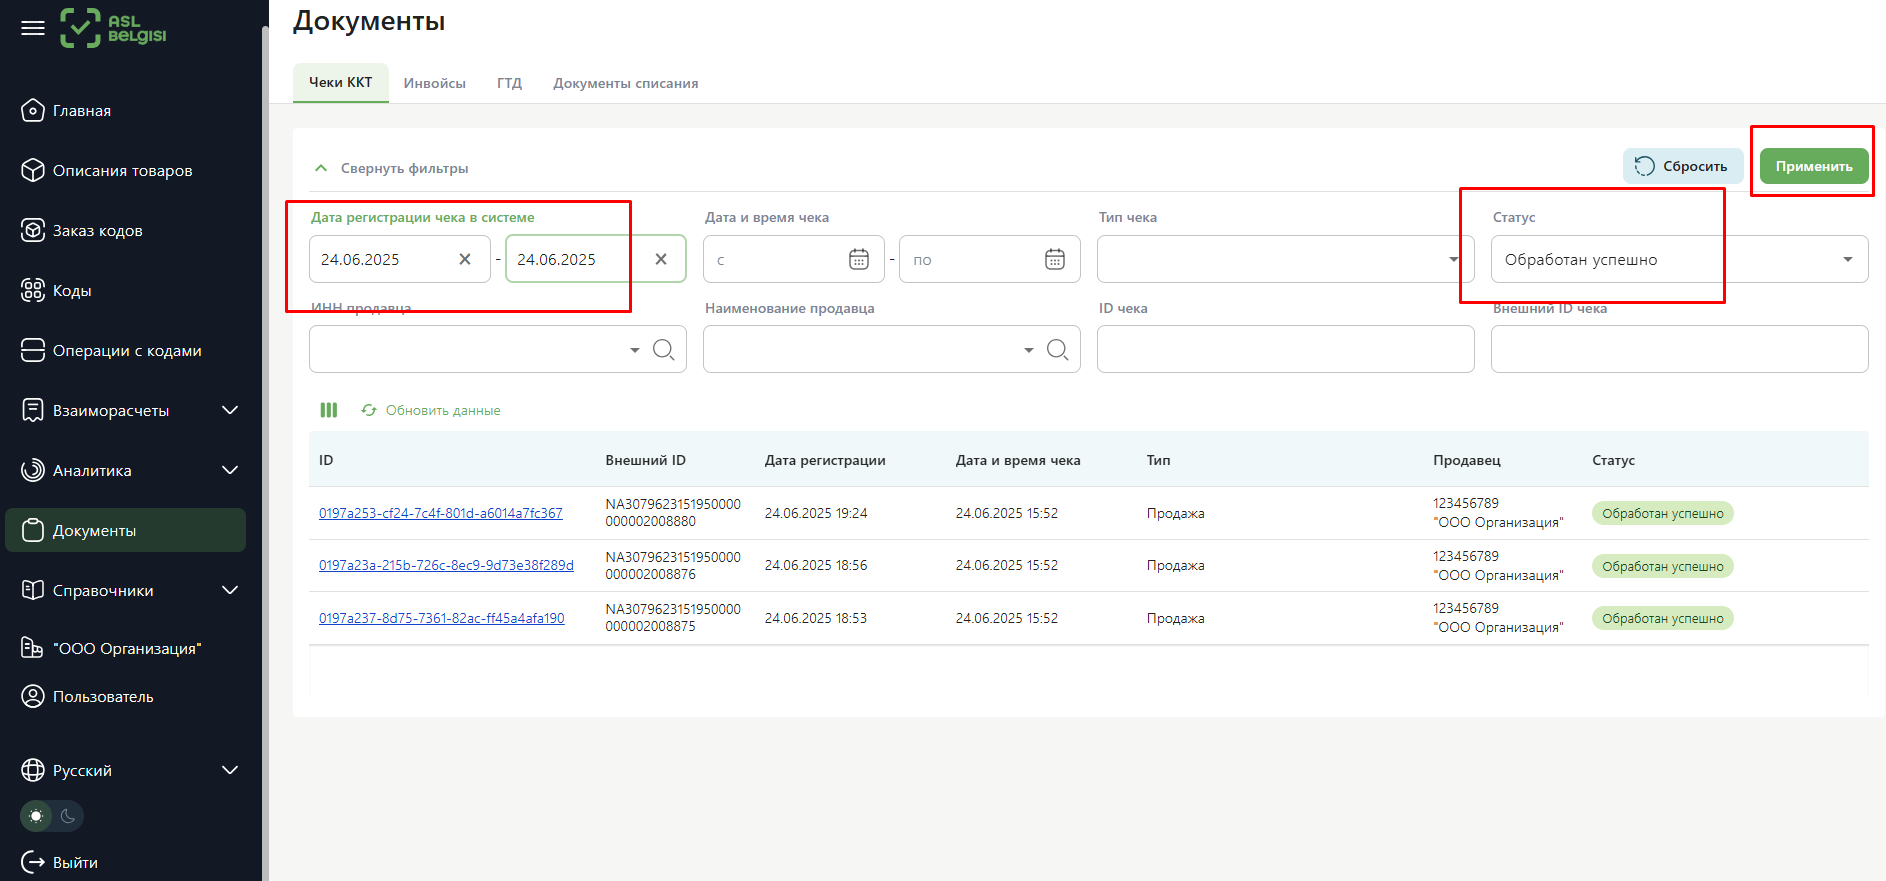Open the Документы списания tab
This screenshot has height=881, width=1886.
pyautogui.click(x=625, y=84)
